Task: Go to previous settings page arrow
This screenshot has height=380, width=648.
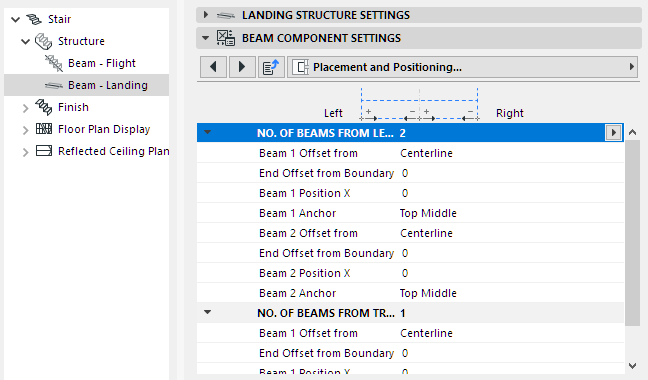Action: point(213,67)
